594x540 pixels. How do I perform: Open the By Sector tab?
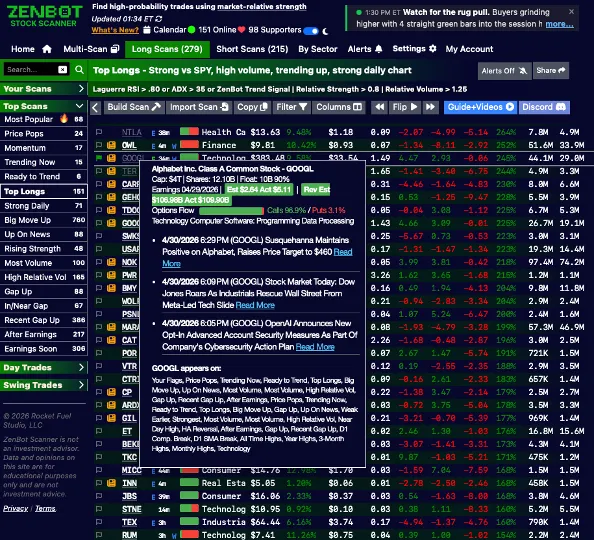[317, 49]
